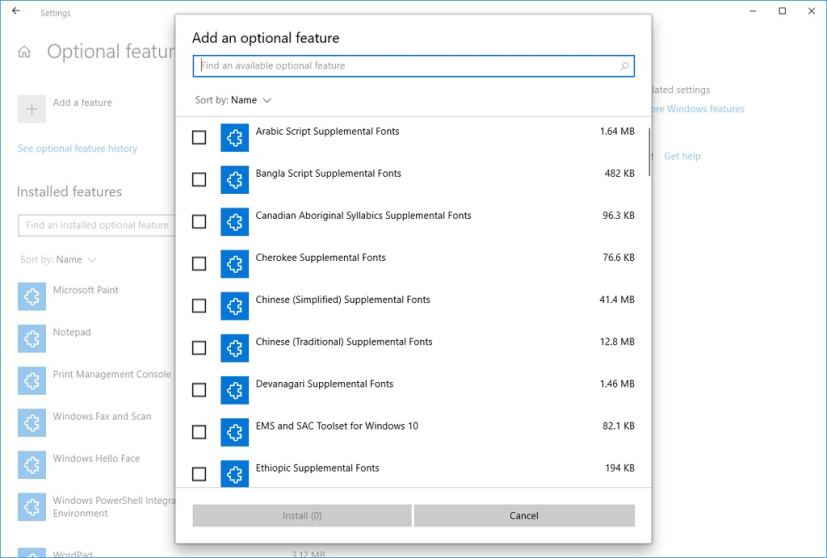Screen dimensions: 827x558
Task: Click the Devanagari Supplemental Fonts feature icon
Action: pyautogui.click(x=235, y=390)
